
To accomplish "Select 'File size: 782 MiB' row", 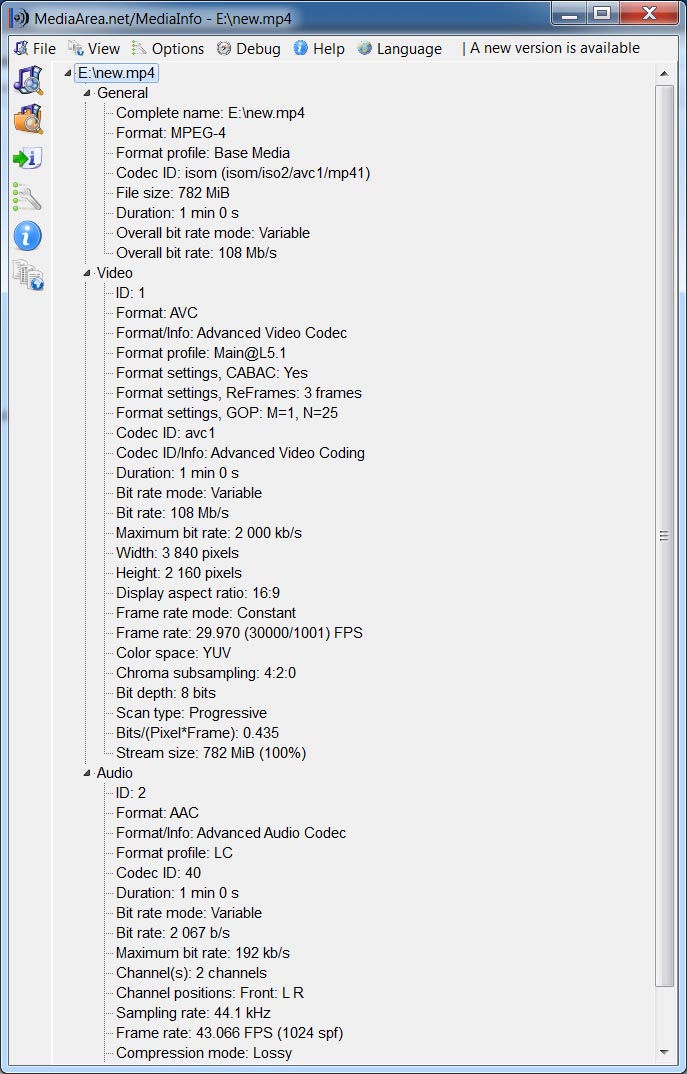I will click(x=173, y=193).
